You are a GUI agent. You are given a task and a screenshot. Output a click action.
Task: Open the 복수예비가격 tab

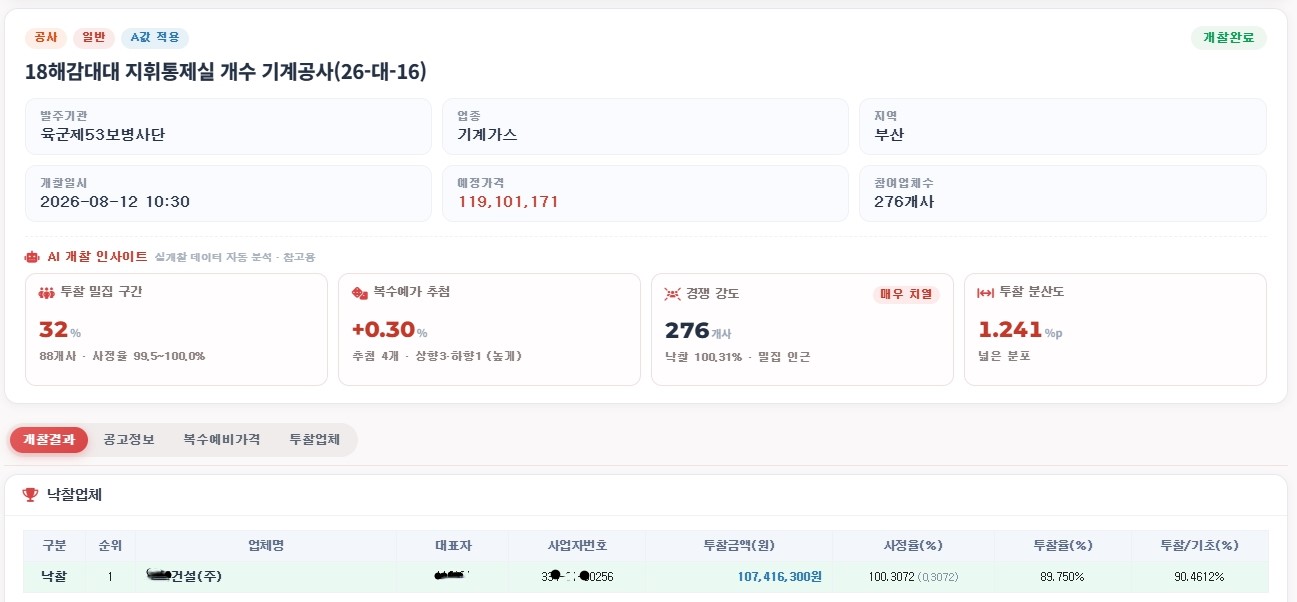(x=222, y=440)
